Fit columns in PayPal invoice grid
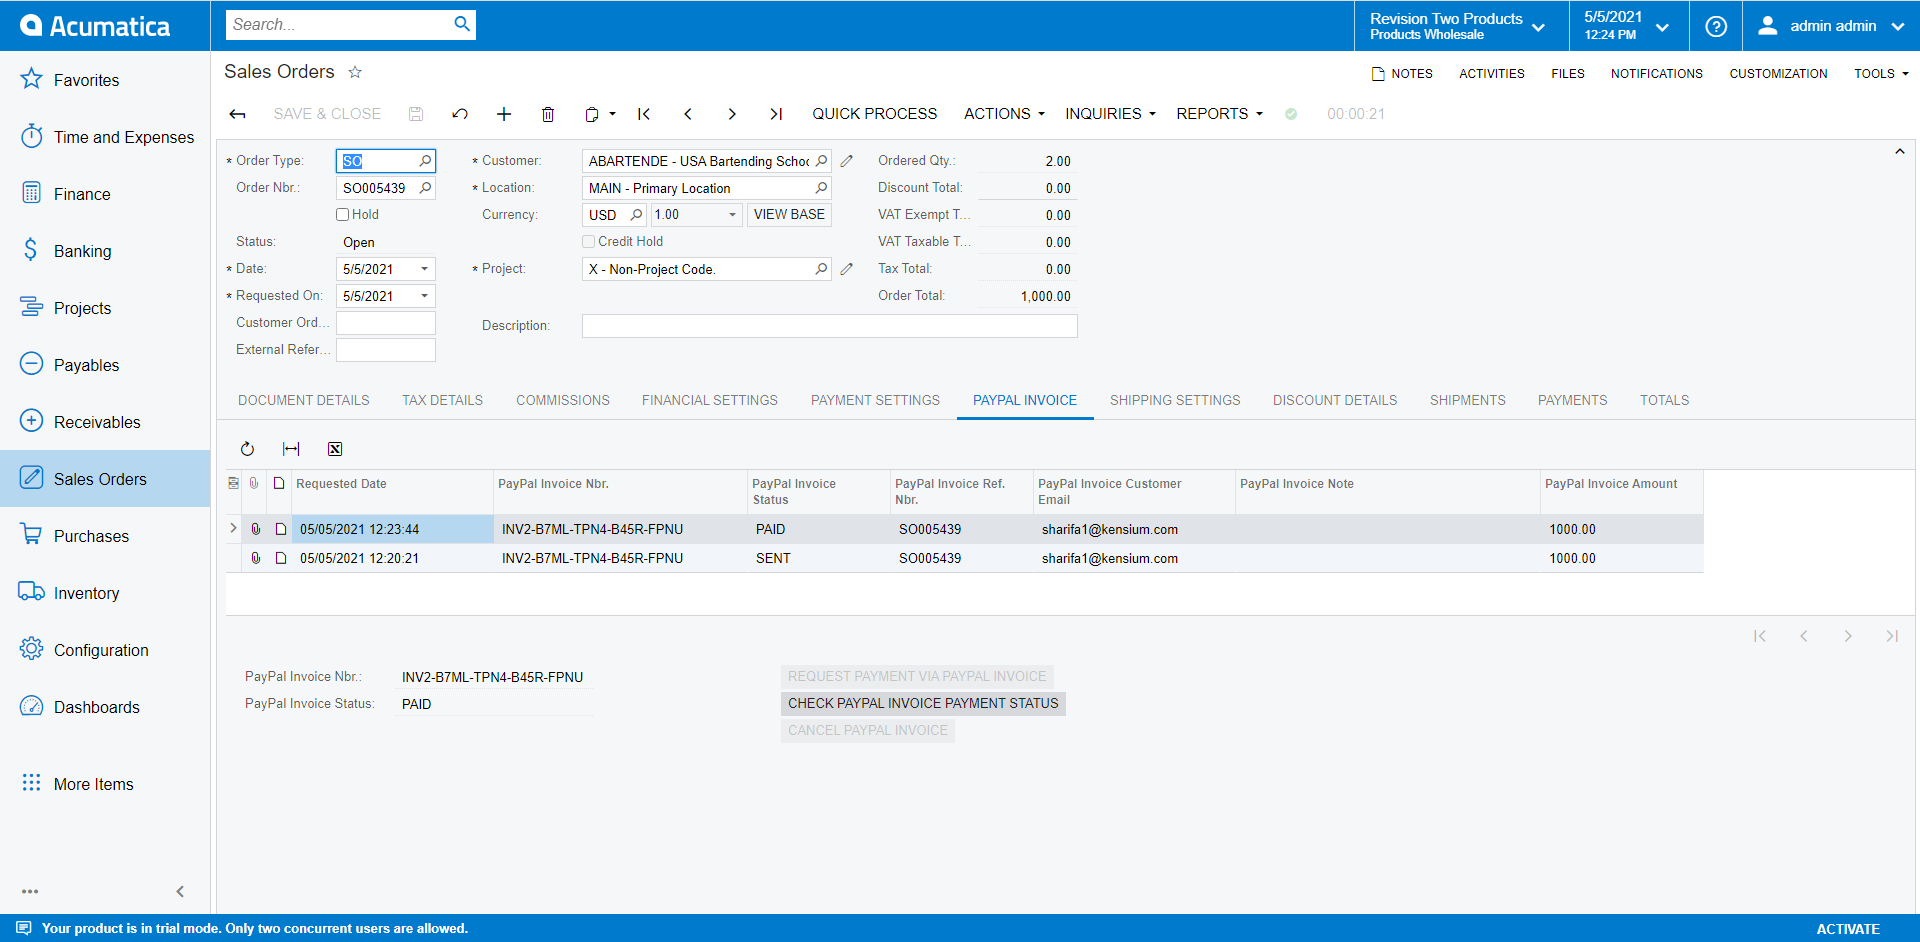Viewport: 1920px width, 942px height. [291, 449]
